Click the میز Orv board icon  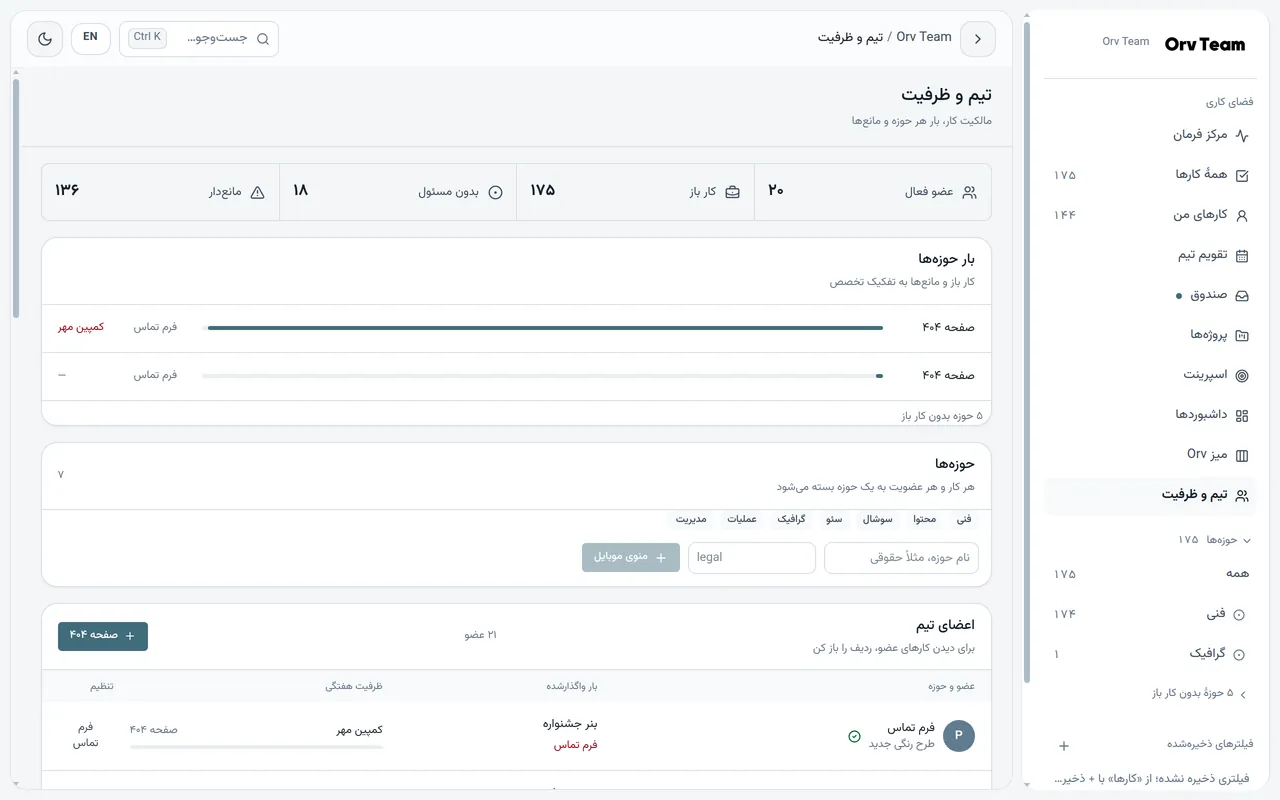1242,456
